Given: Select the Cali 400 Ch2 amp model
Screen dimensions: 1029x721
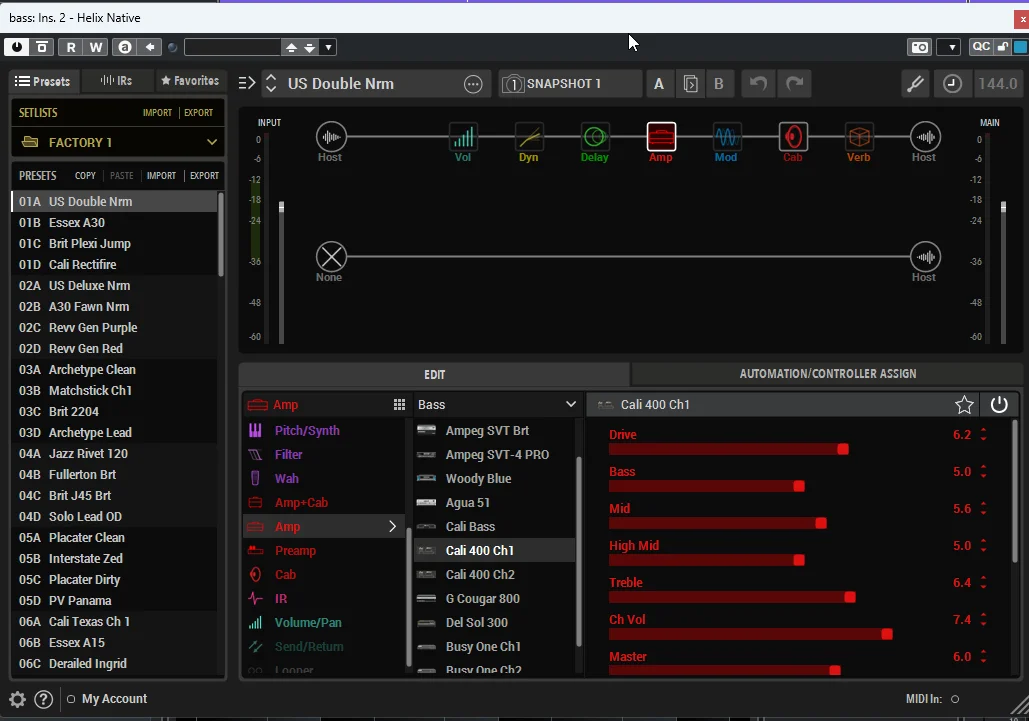Looking at the screenshot, I should 495,575.
